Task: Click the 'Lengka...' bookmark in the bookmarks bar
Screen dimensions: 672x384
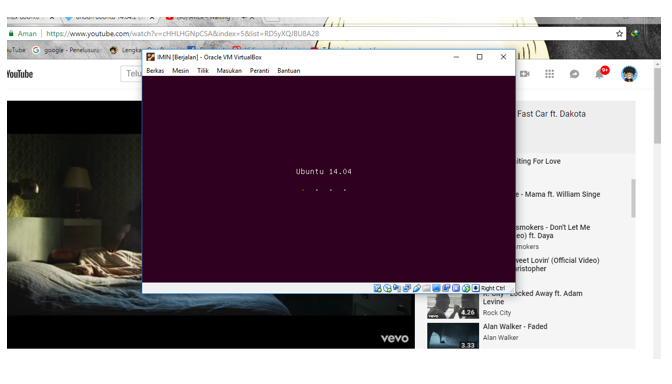Action: click(x=125, y=50)
